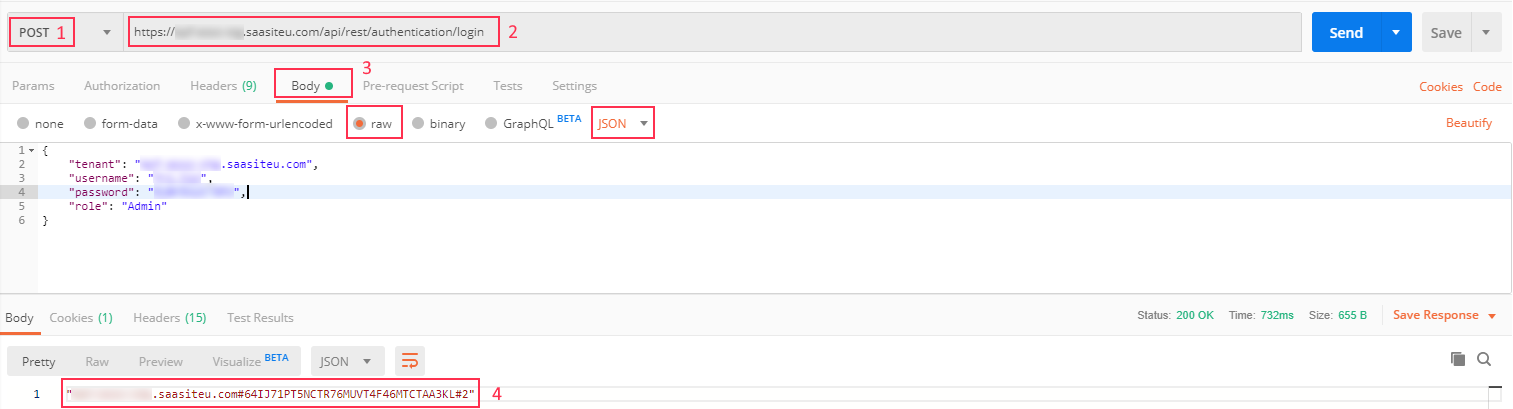Switch to the Authorization tab
The image size is (1513, 409).
pos(122,86)
